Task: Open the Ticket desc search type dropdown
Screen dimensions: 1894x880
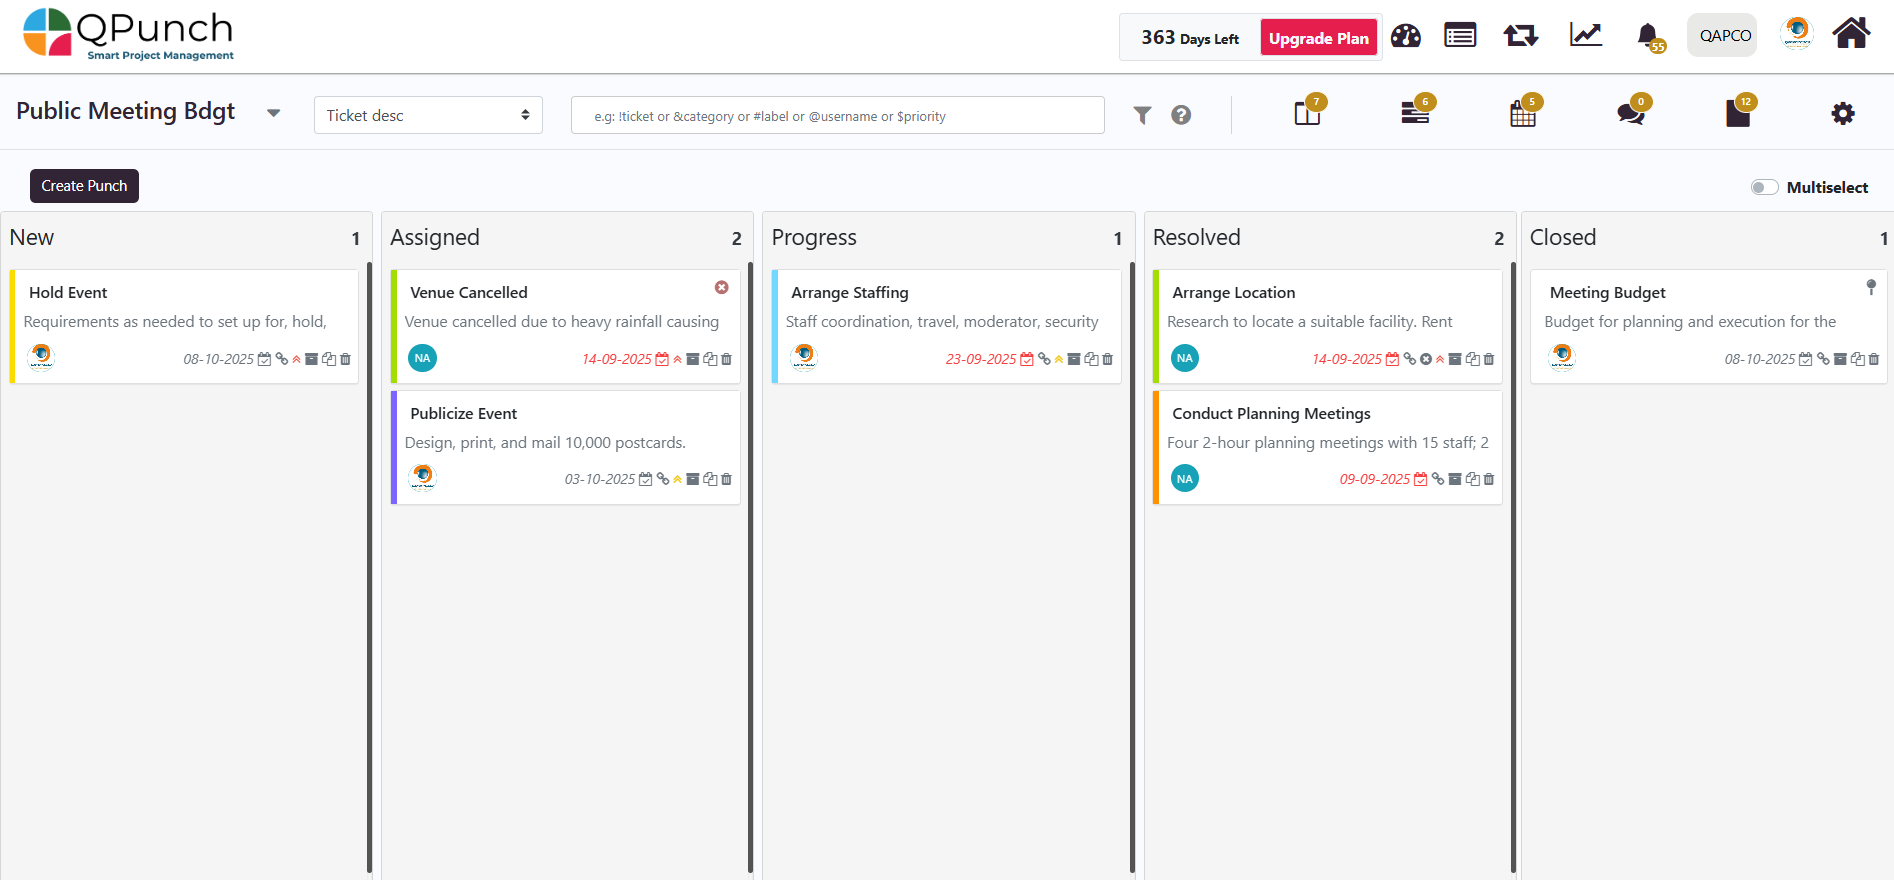Action: (428, 115)
